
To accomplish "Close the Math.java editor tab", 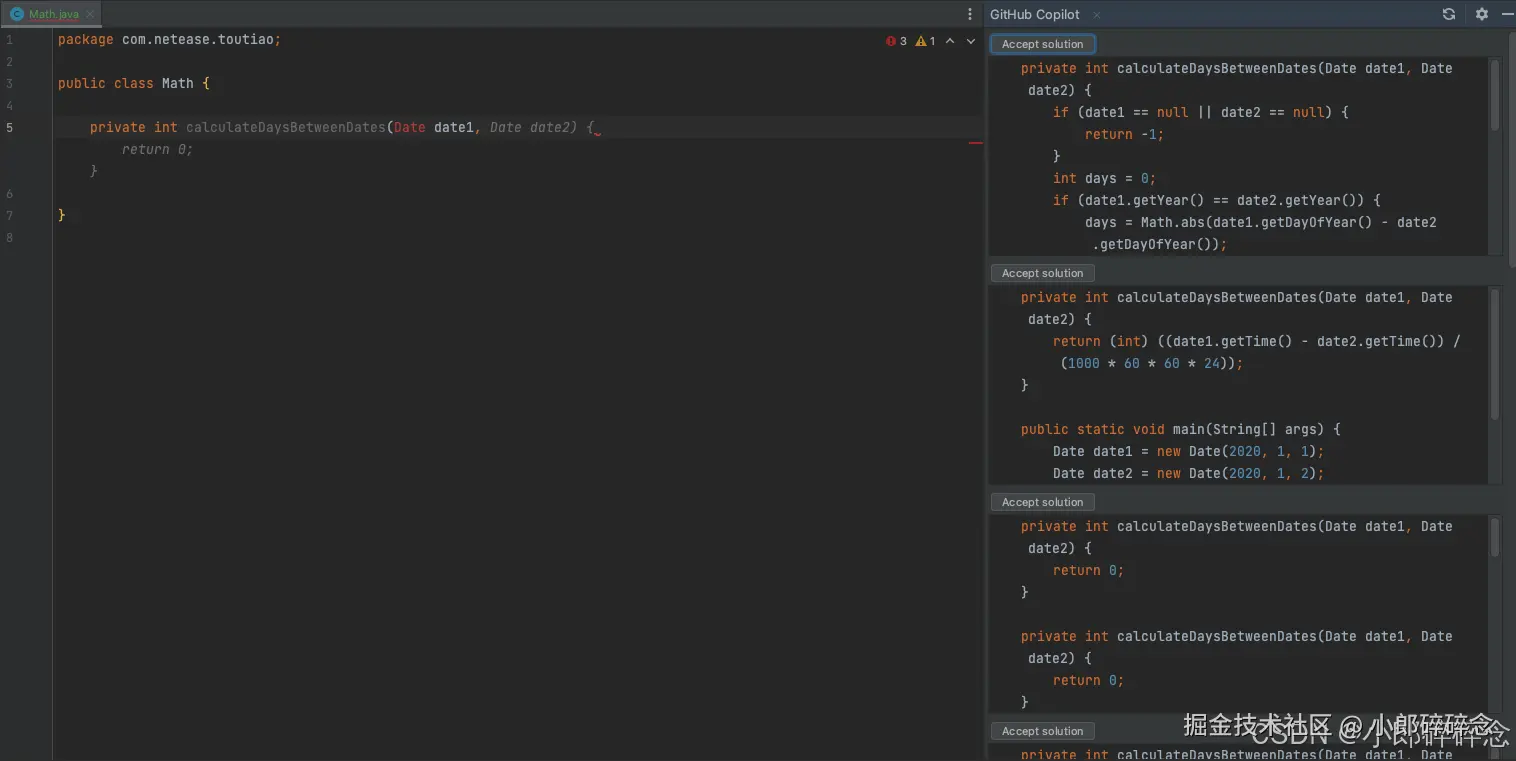I will [x=89, y=14].
